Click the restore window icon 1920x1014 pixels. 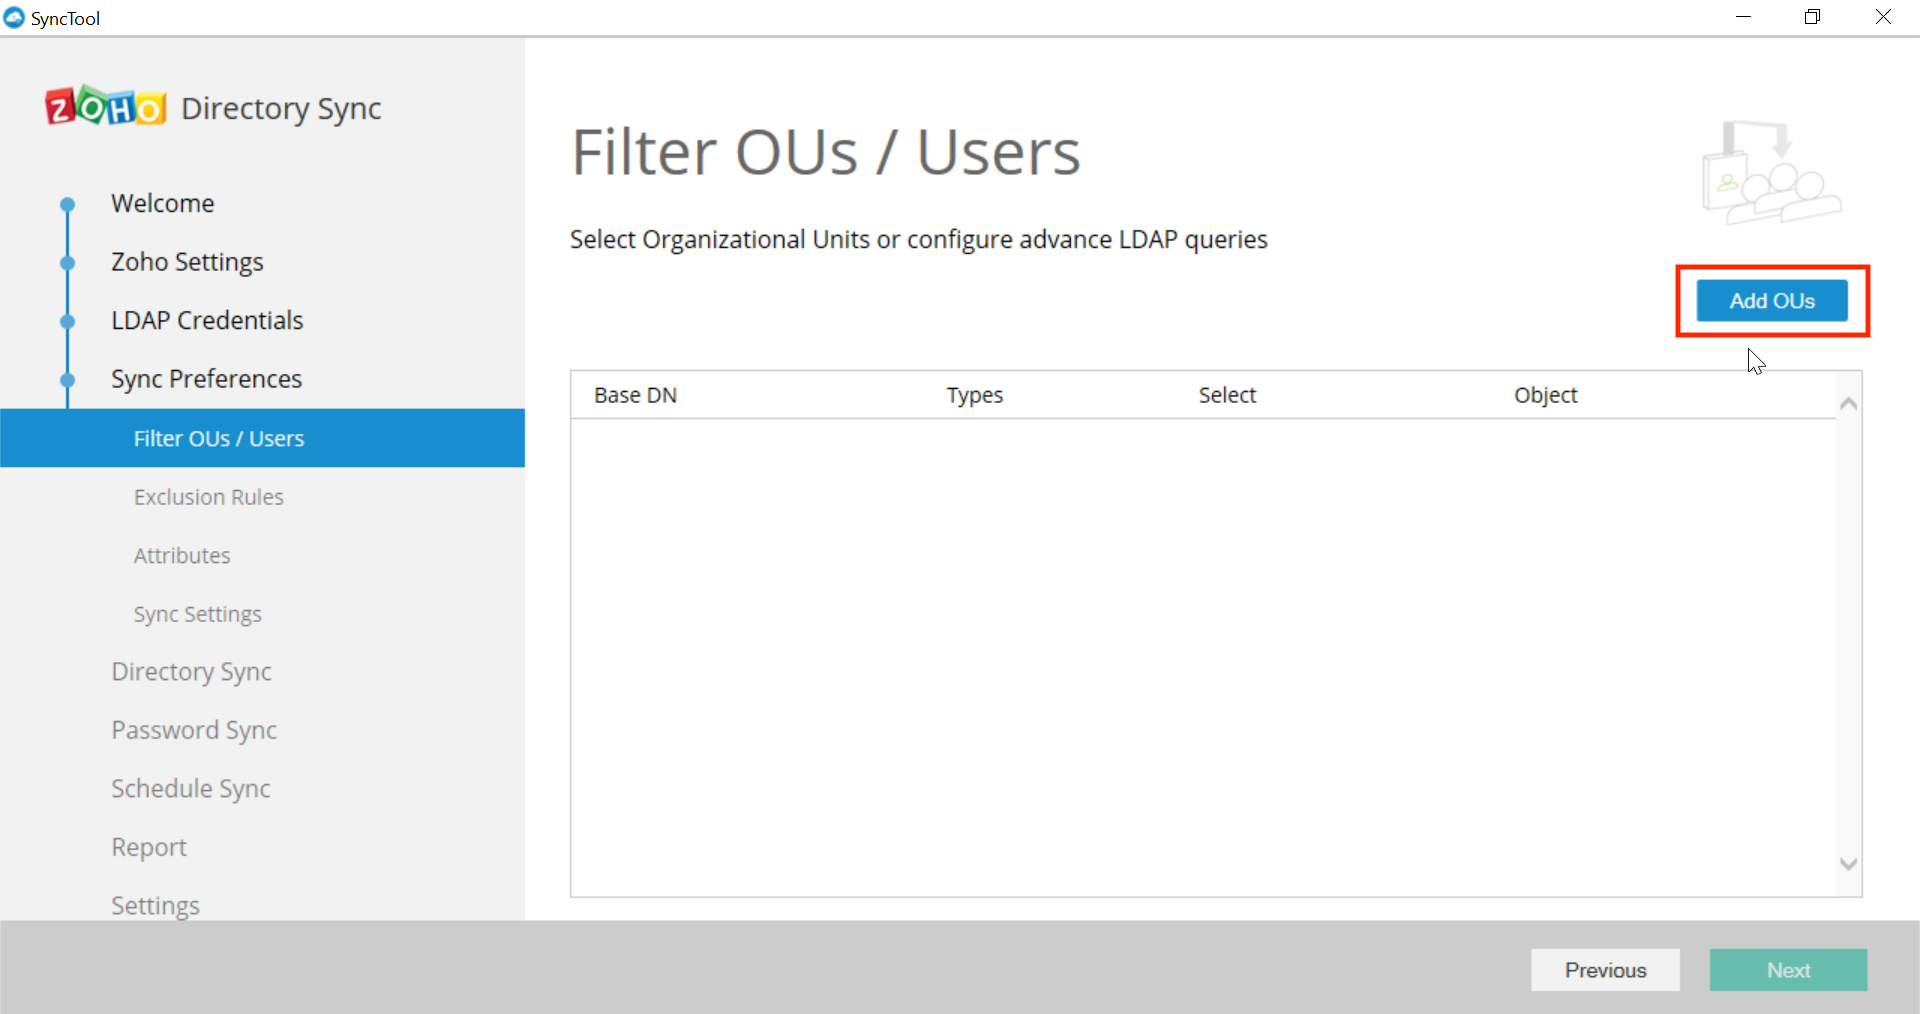click(1813, 16)
